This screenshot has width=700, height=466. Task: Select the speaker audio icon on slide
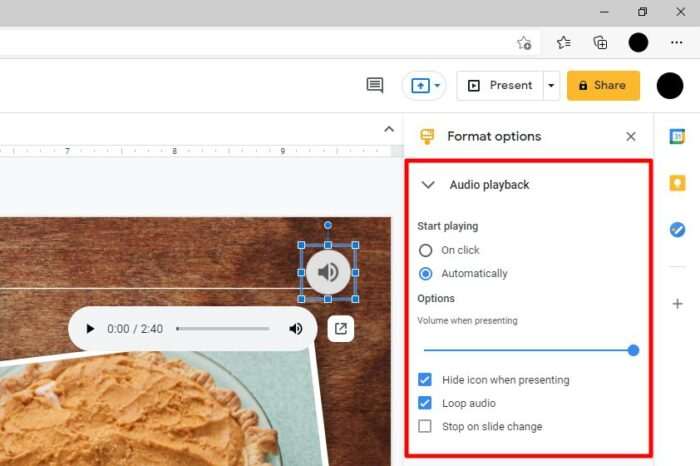click(328, 272)
